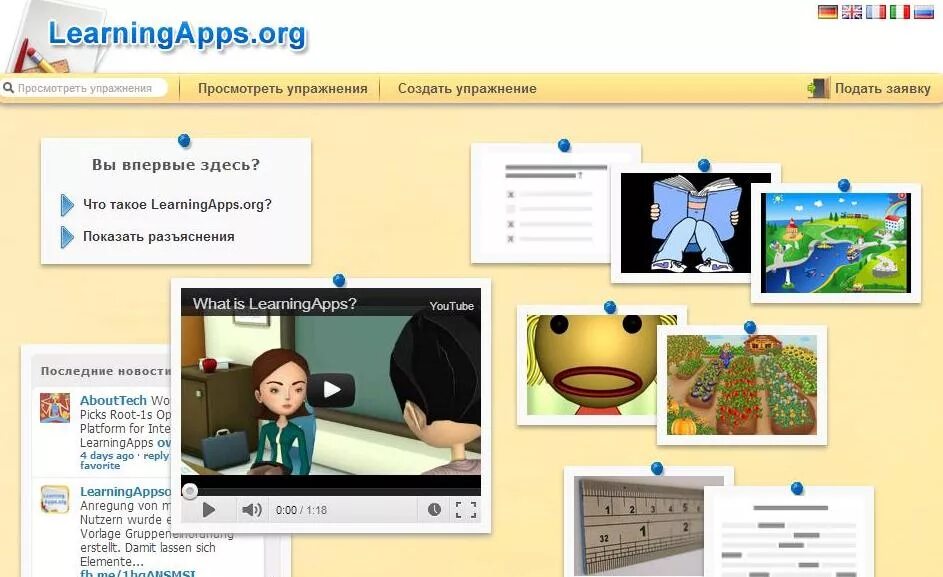Switch site language to German flag

(x=828, y=12)
